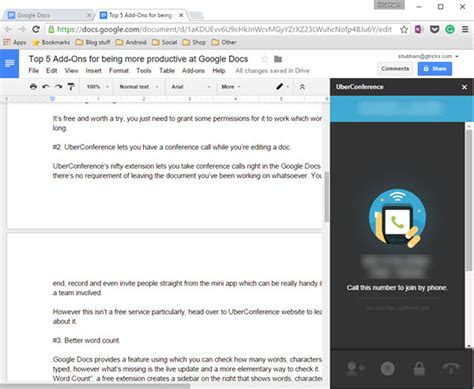The image size is (474, 389).
Task: Click the document title text
Action: [x=138, y=59]
